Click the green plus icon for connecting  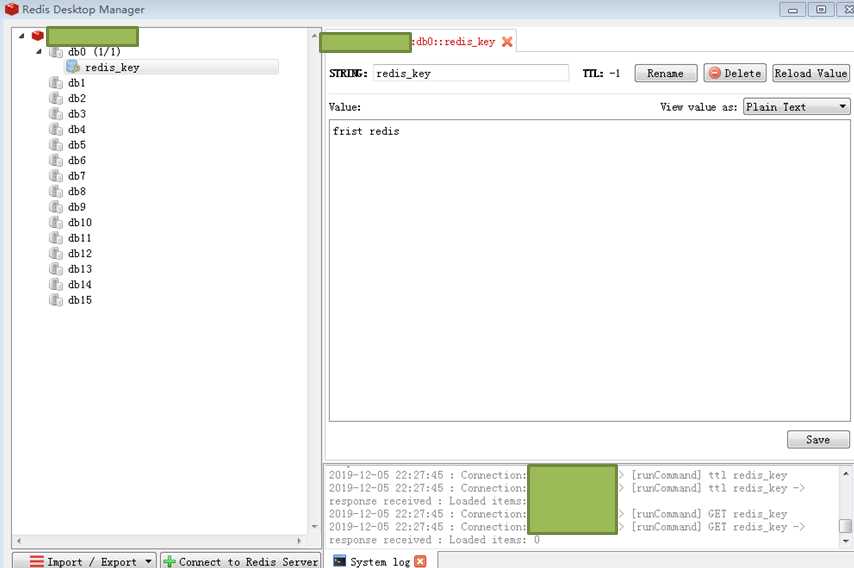pos(169,561)
